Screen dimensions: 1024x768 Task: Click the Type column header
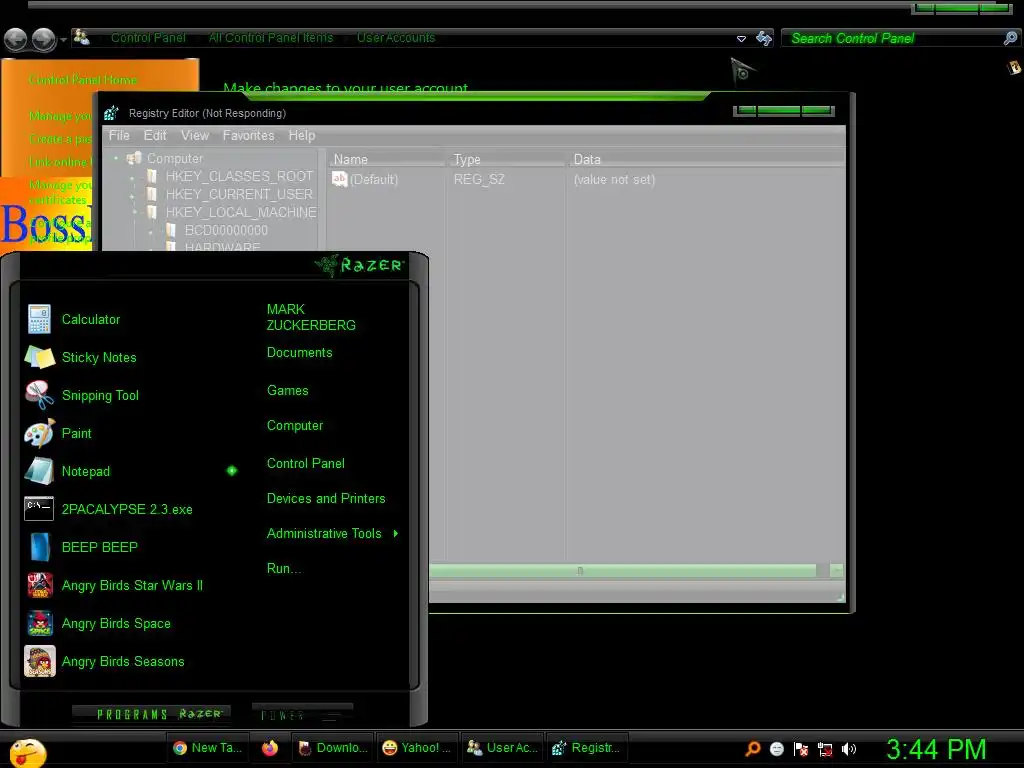pyautogui.click(x=506, y=159)
